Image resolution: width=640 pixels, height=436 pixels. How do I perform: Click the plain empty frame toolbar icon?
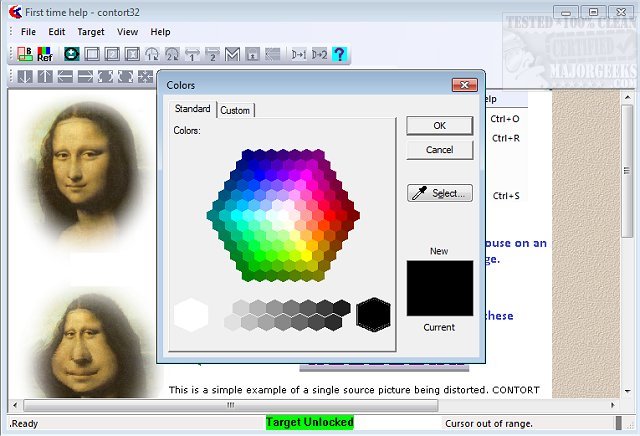tap(92, 54)
